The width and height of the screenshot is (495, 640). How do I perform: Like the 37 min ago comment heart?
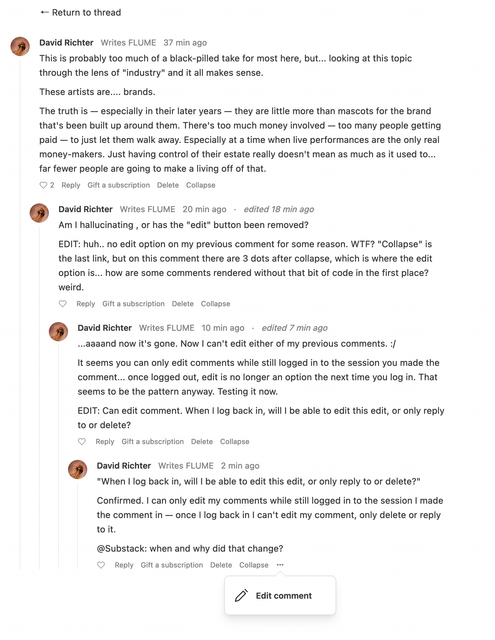[x=43, y=185]
